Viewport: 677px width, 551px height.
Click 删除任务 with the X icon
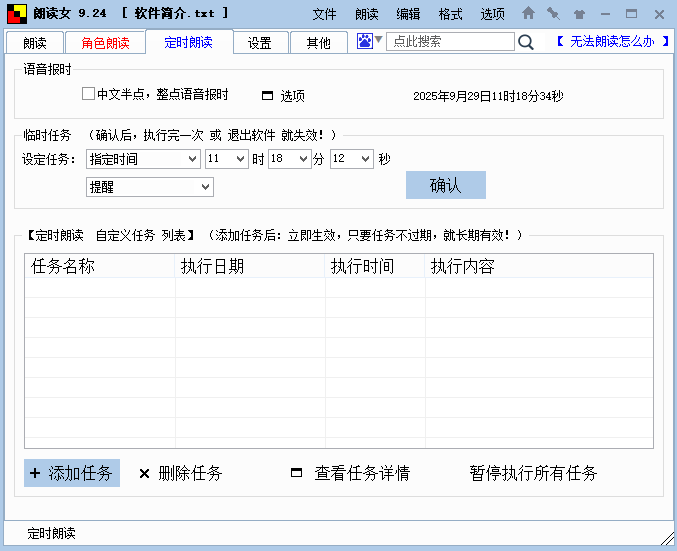click(x=181, y=473)
